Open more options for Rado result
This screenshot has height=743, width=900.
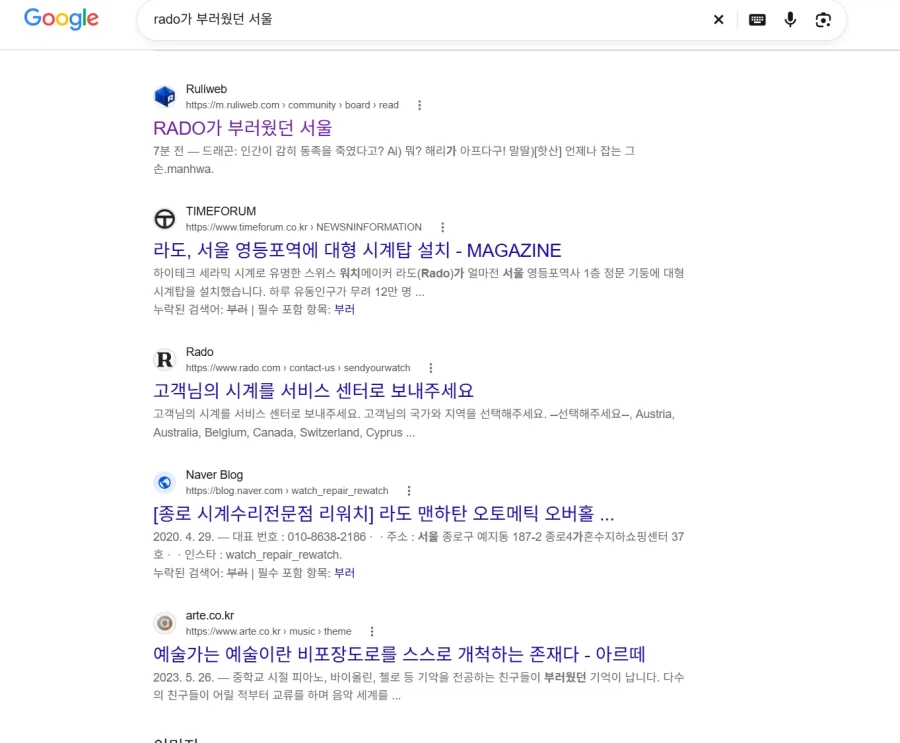[431, 368]
